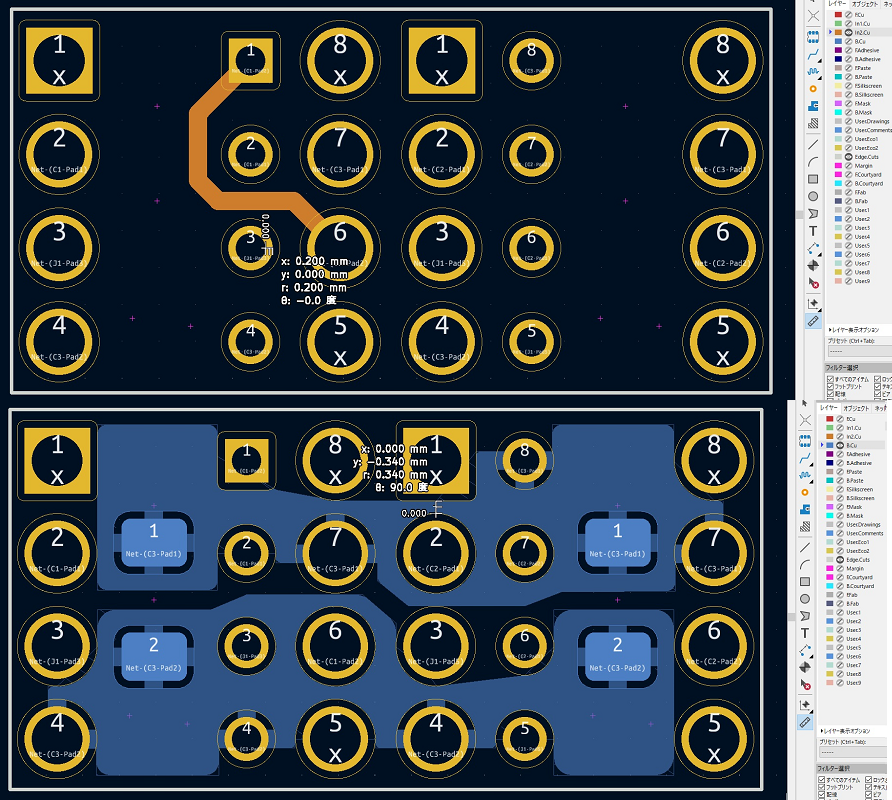This screenshot has height=800, width=892.
Task: Select In1.Cu layer name in upper window
Action: 862,24
